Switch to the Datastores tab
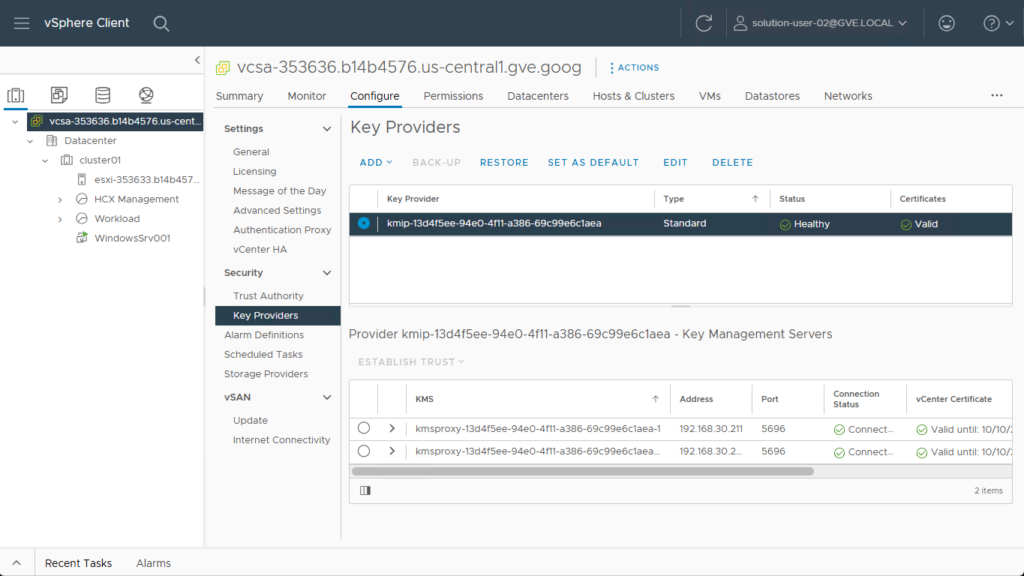This screenshot has width=1024, height=576. tap(772, 96)
